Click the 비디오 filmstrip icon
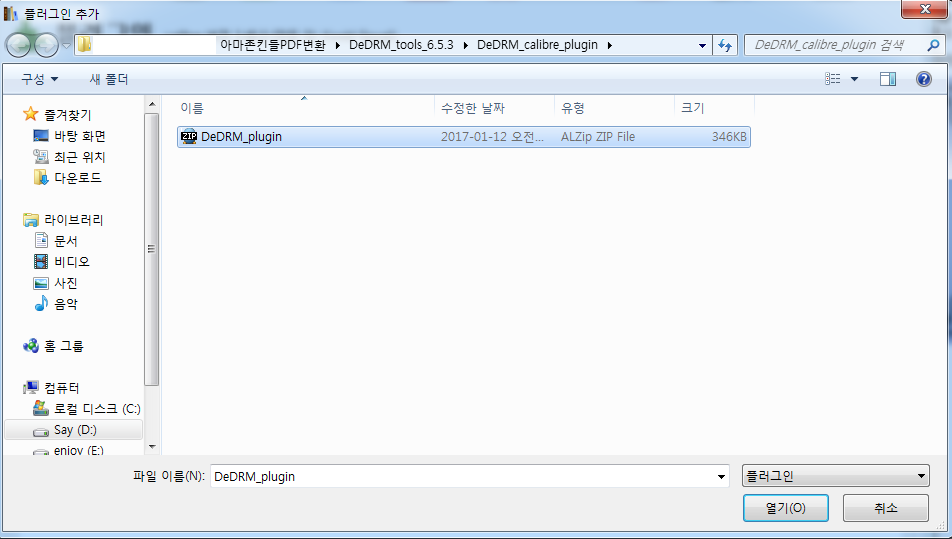 coord(41,262)
